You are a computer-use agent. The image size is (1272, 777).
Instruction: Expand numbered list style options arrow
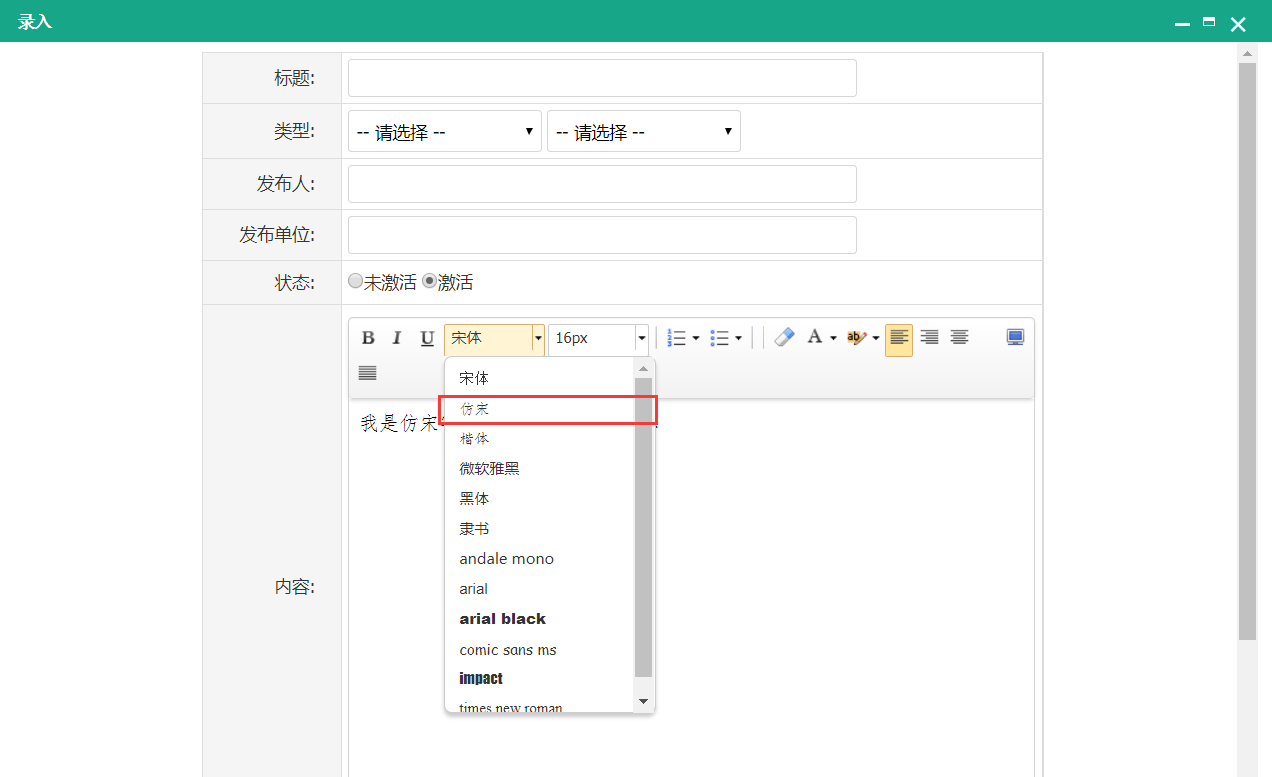click(x=696, y=339)
